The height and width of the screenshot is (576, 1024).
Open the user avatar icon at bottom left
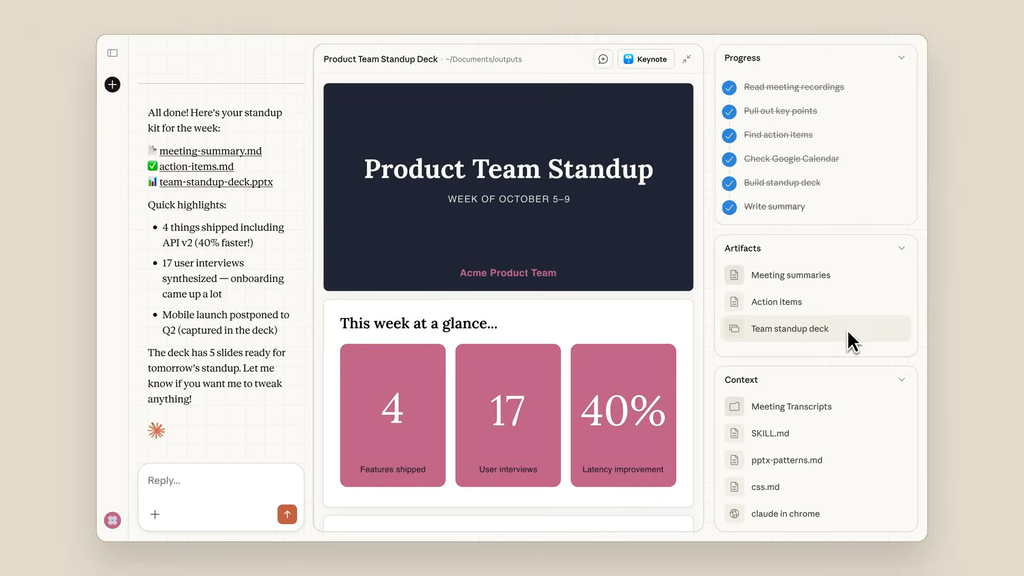coord(112,520)
